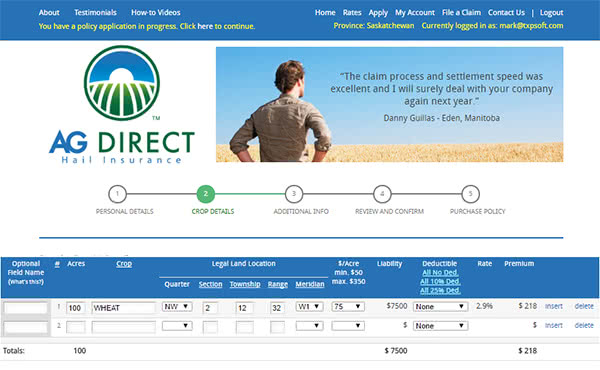Open Quarter dropdown in row 1 (NW)

click(177, 306)
